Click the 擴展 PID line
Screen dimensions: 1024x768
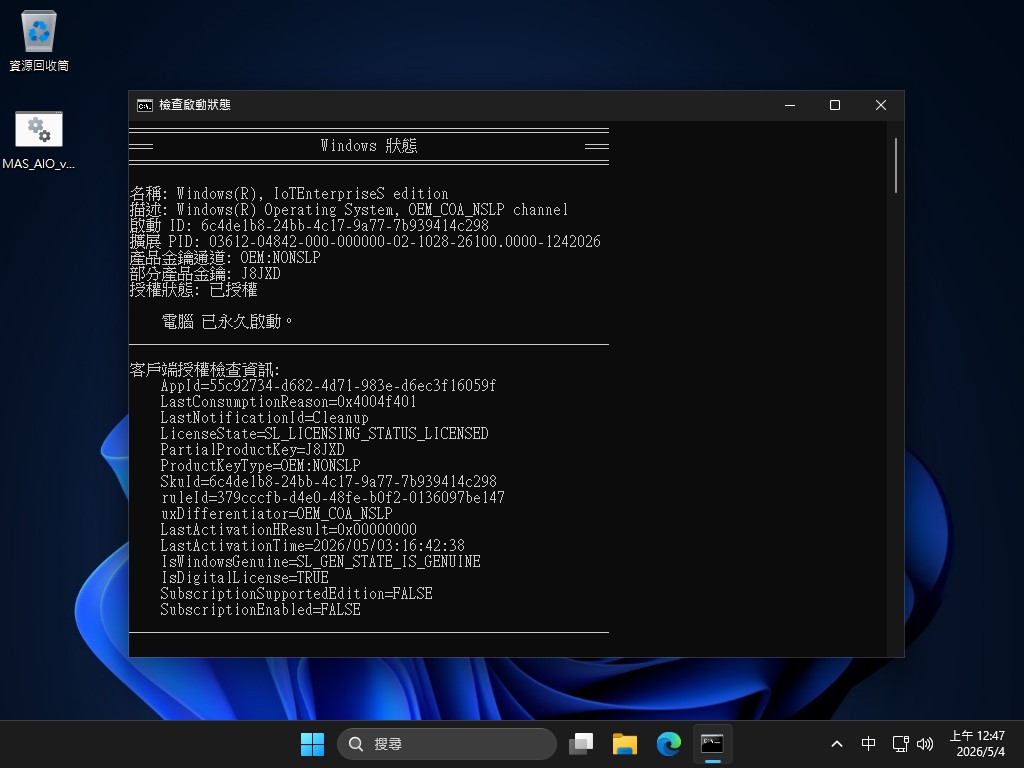(x=365, y=242)
